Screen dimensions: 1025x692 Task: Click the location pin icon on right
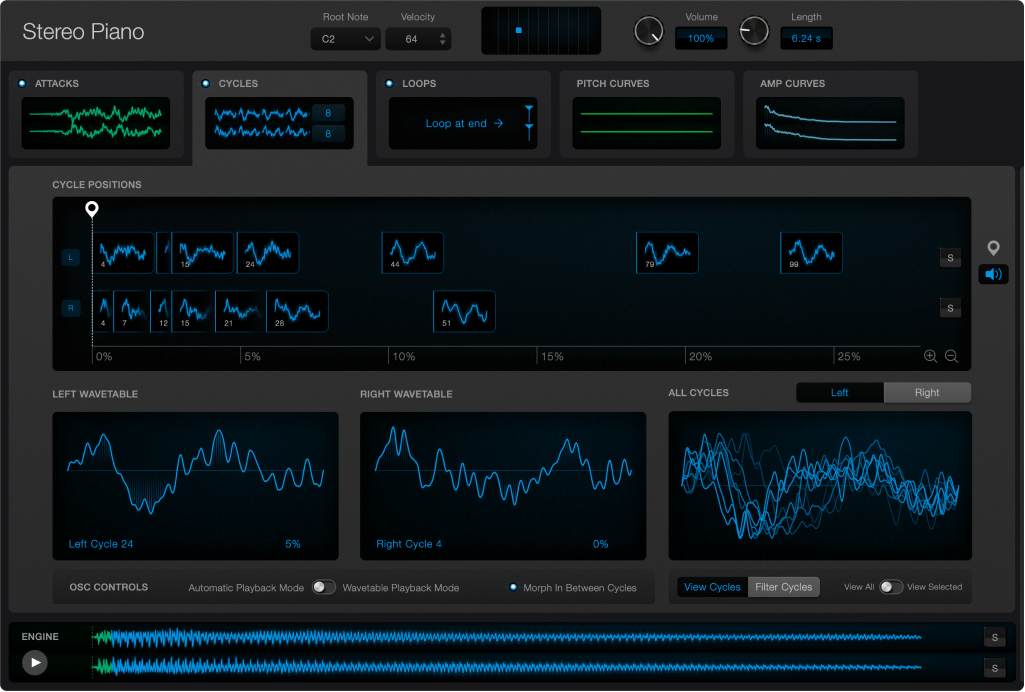pos(993,248)
